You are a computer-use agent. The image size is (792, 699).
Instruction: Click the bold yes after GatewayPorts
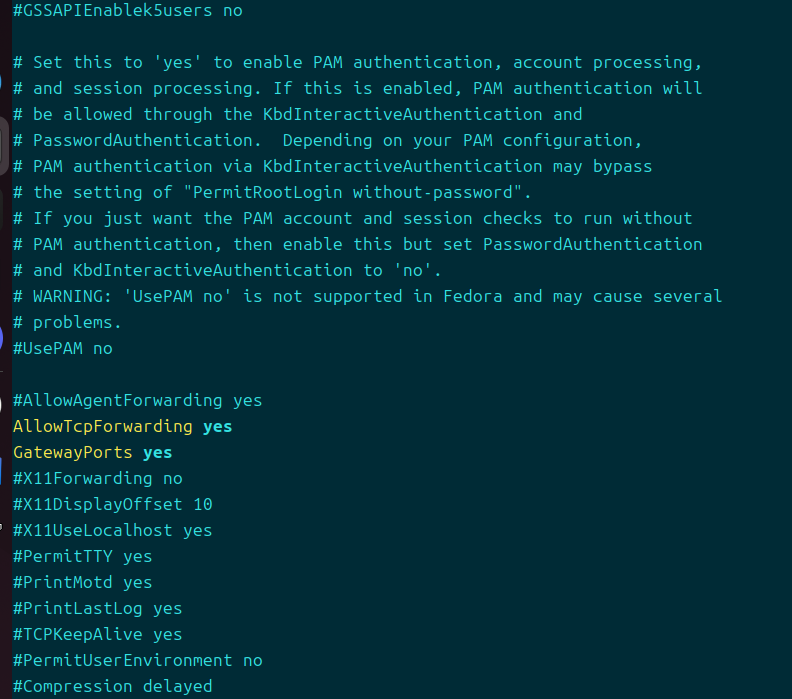tap(157, 452)
